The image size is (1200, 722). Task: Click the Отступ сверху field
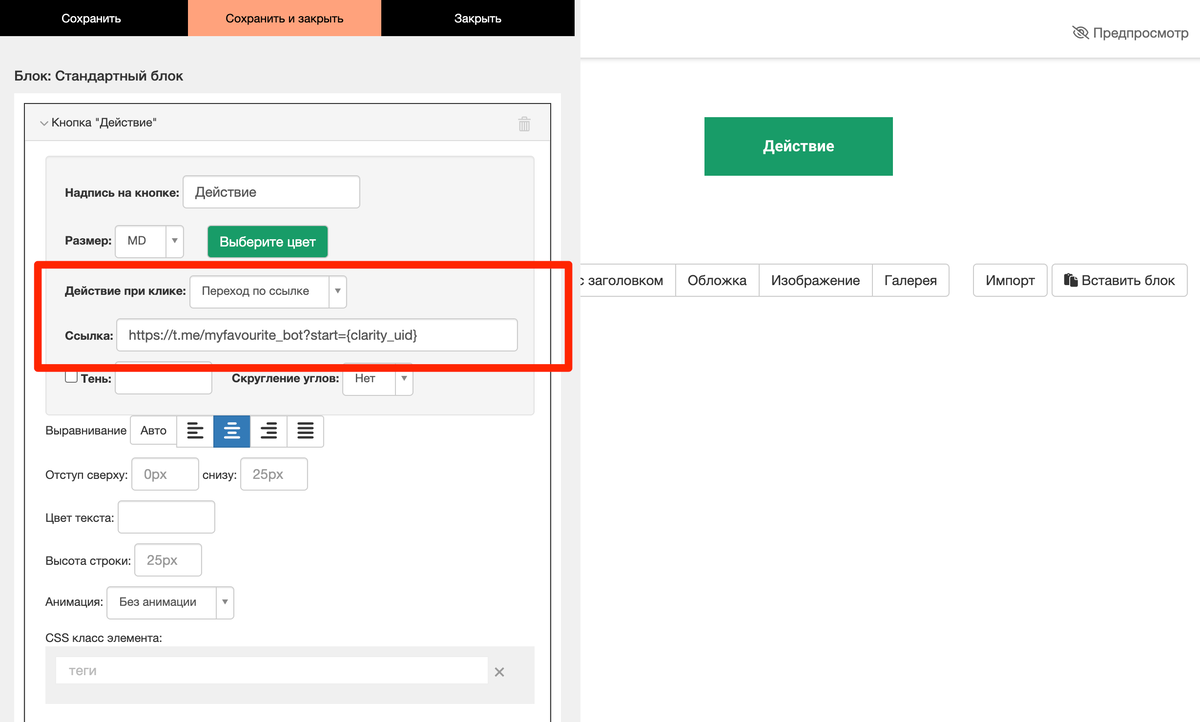tap(165, 475)
